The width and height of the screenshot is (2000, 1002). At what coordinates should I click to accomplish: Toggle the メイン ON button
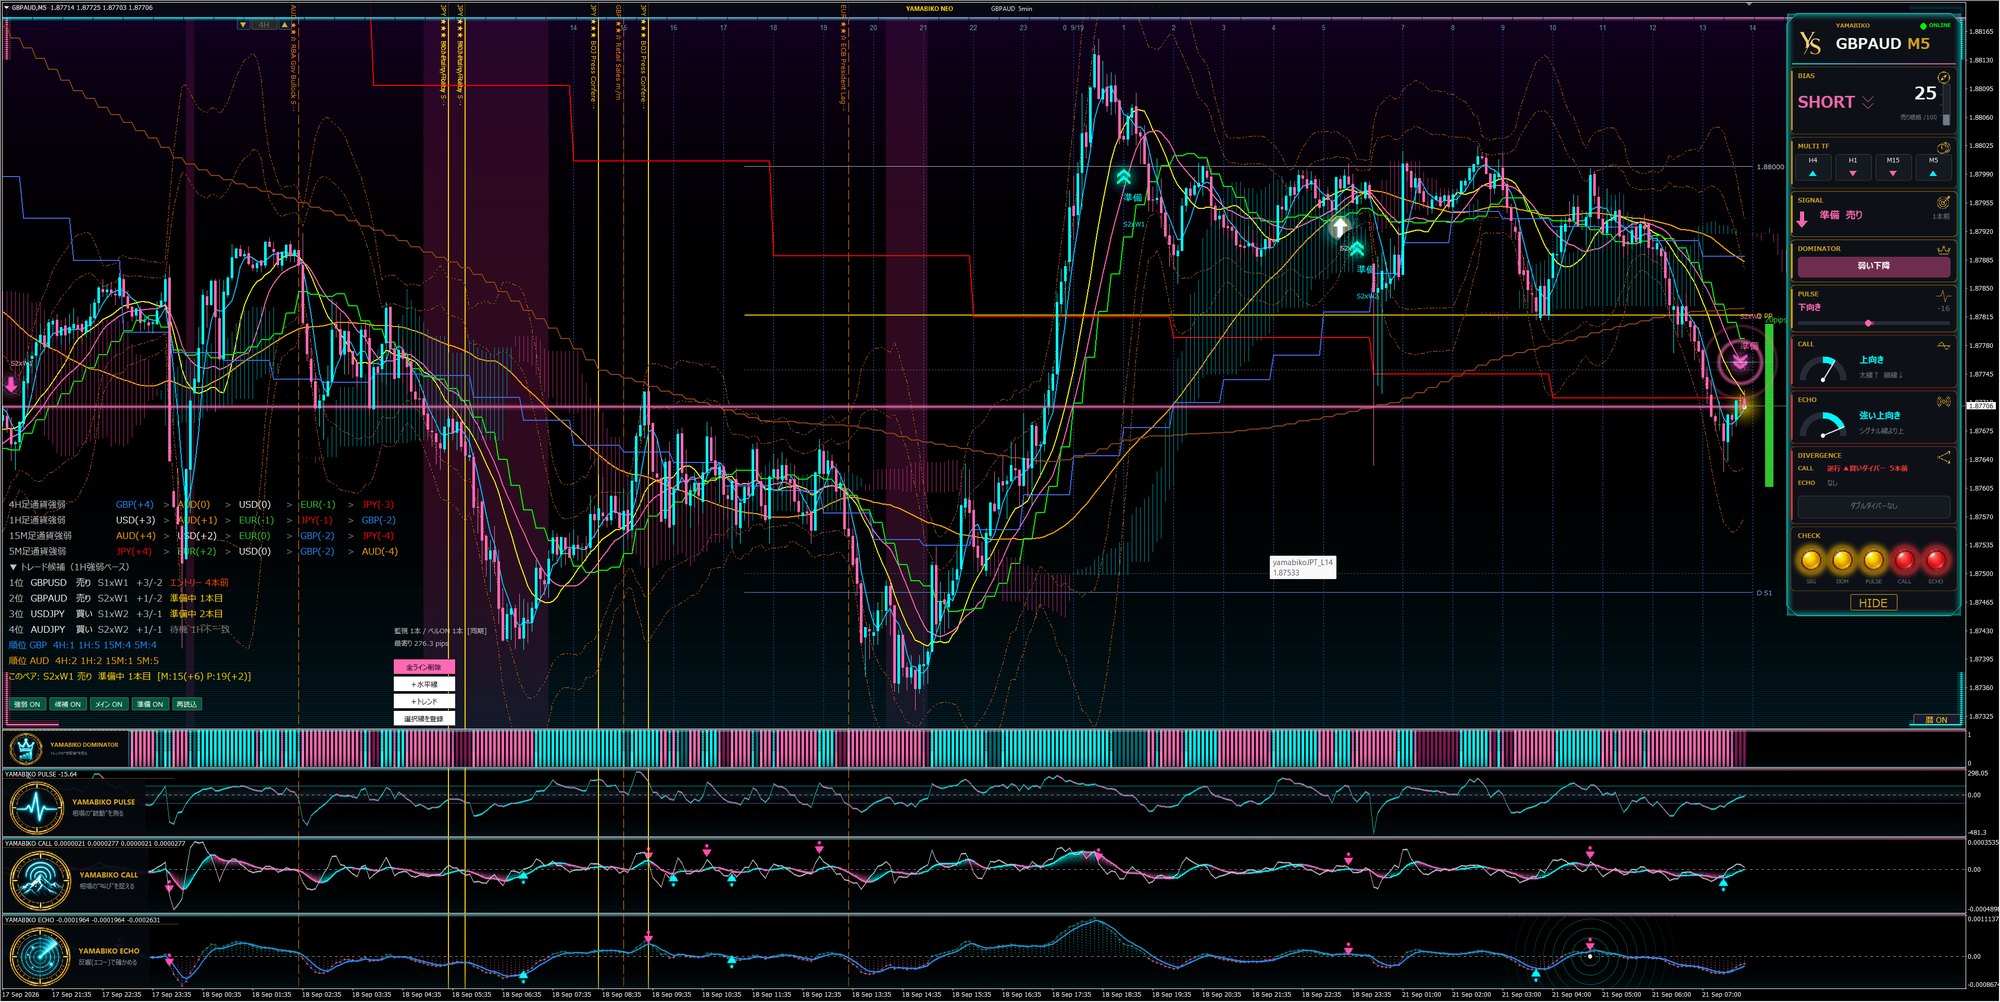click(109, 704)
